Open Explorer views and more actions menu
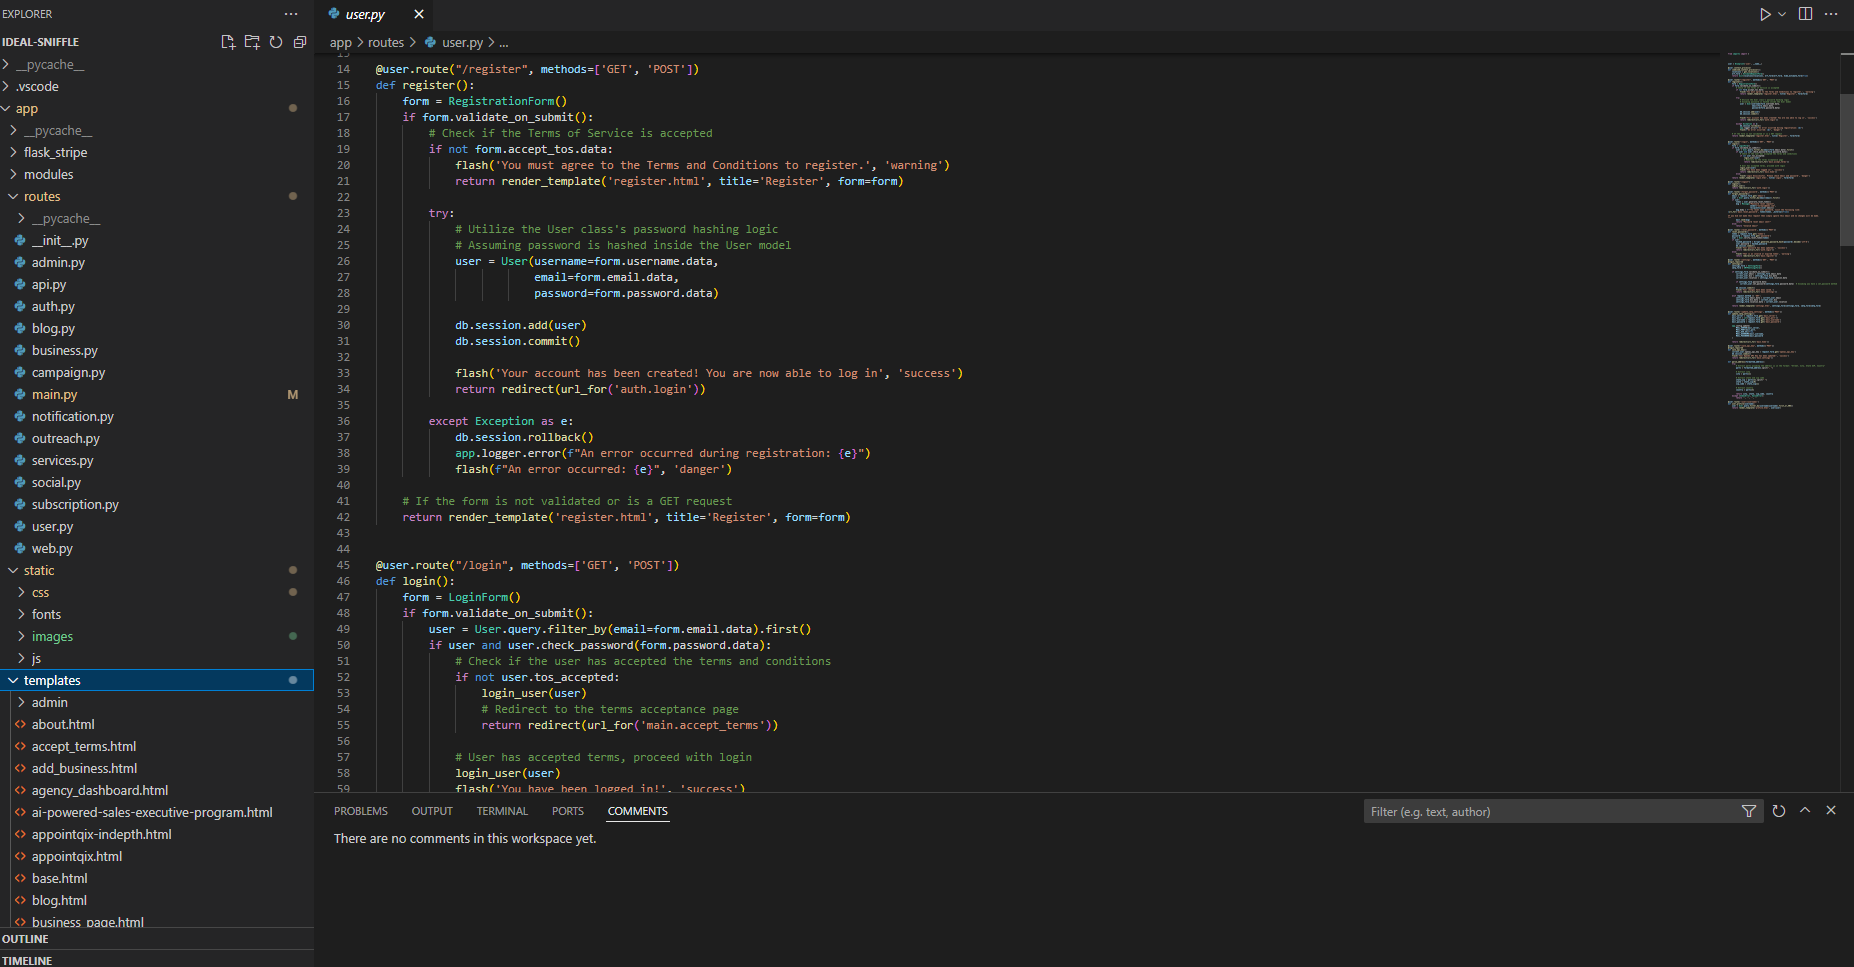 291,14
